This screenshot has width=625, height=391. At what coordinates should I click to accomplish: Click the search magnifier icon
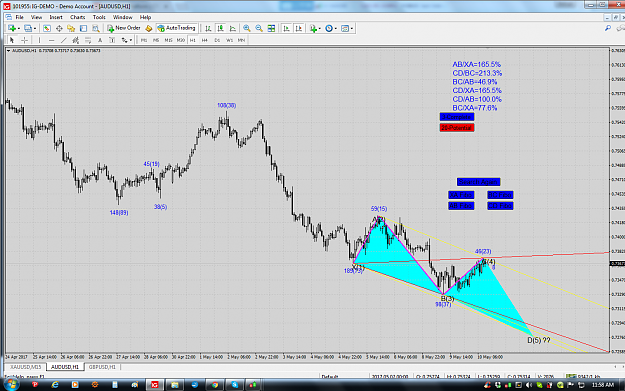click(608, 28)
